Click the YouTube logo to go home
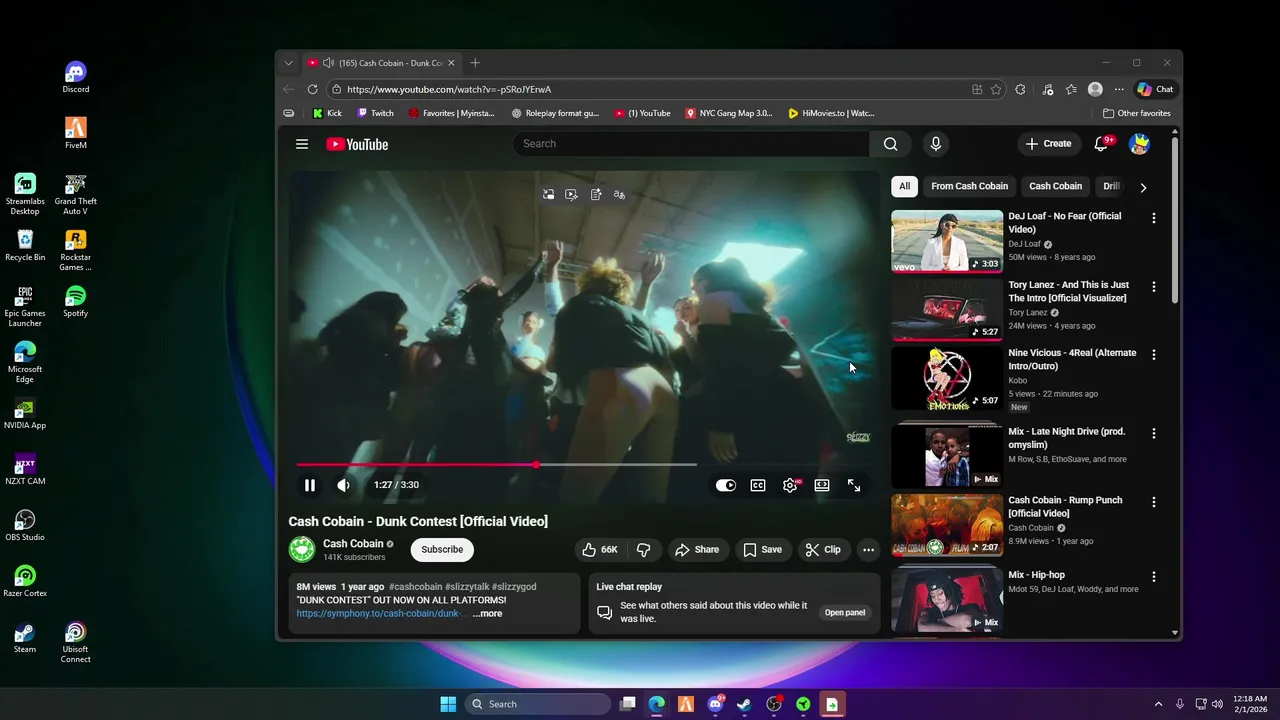This screenshot has width=1280, height=720. 357,144
